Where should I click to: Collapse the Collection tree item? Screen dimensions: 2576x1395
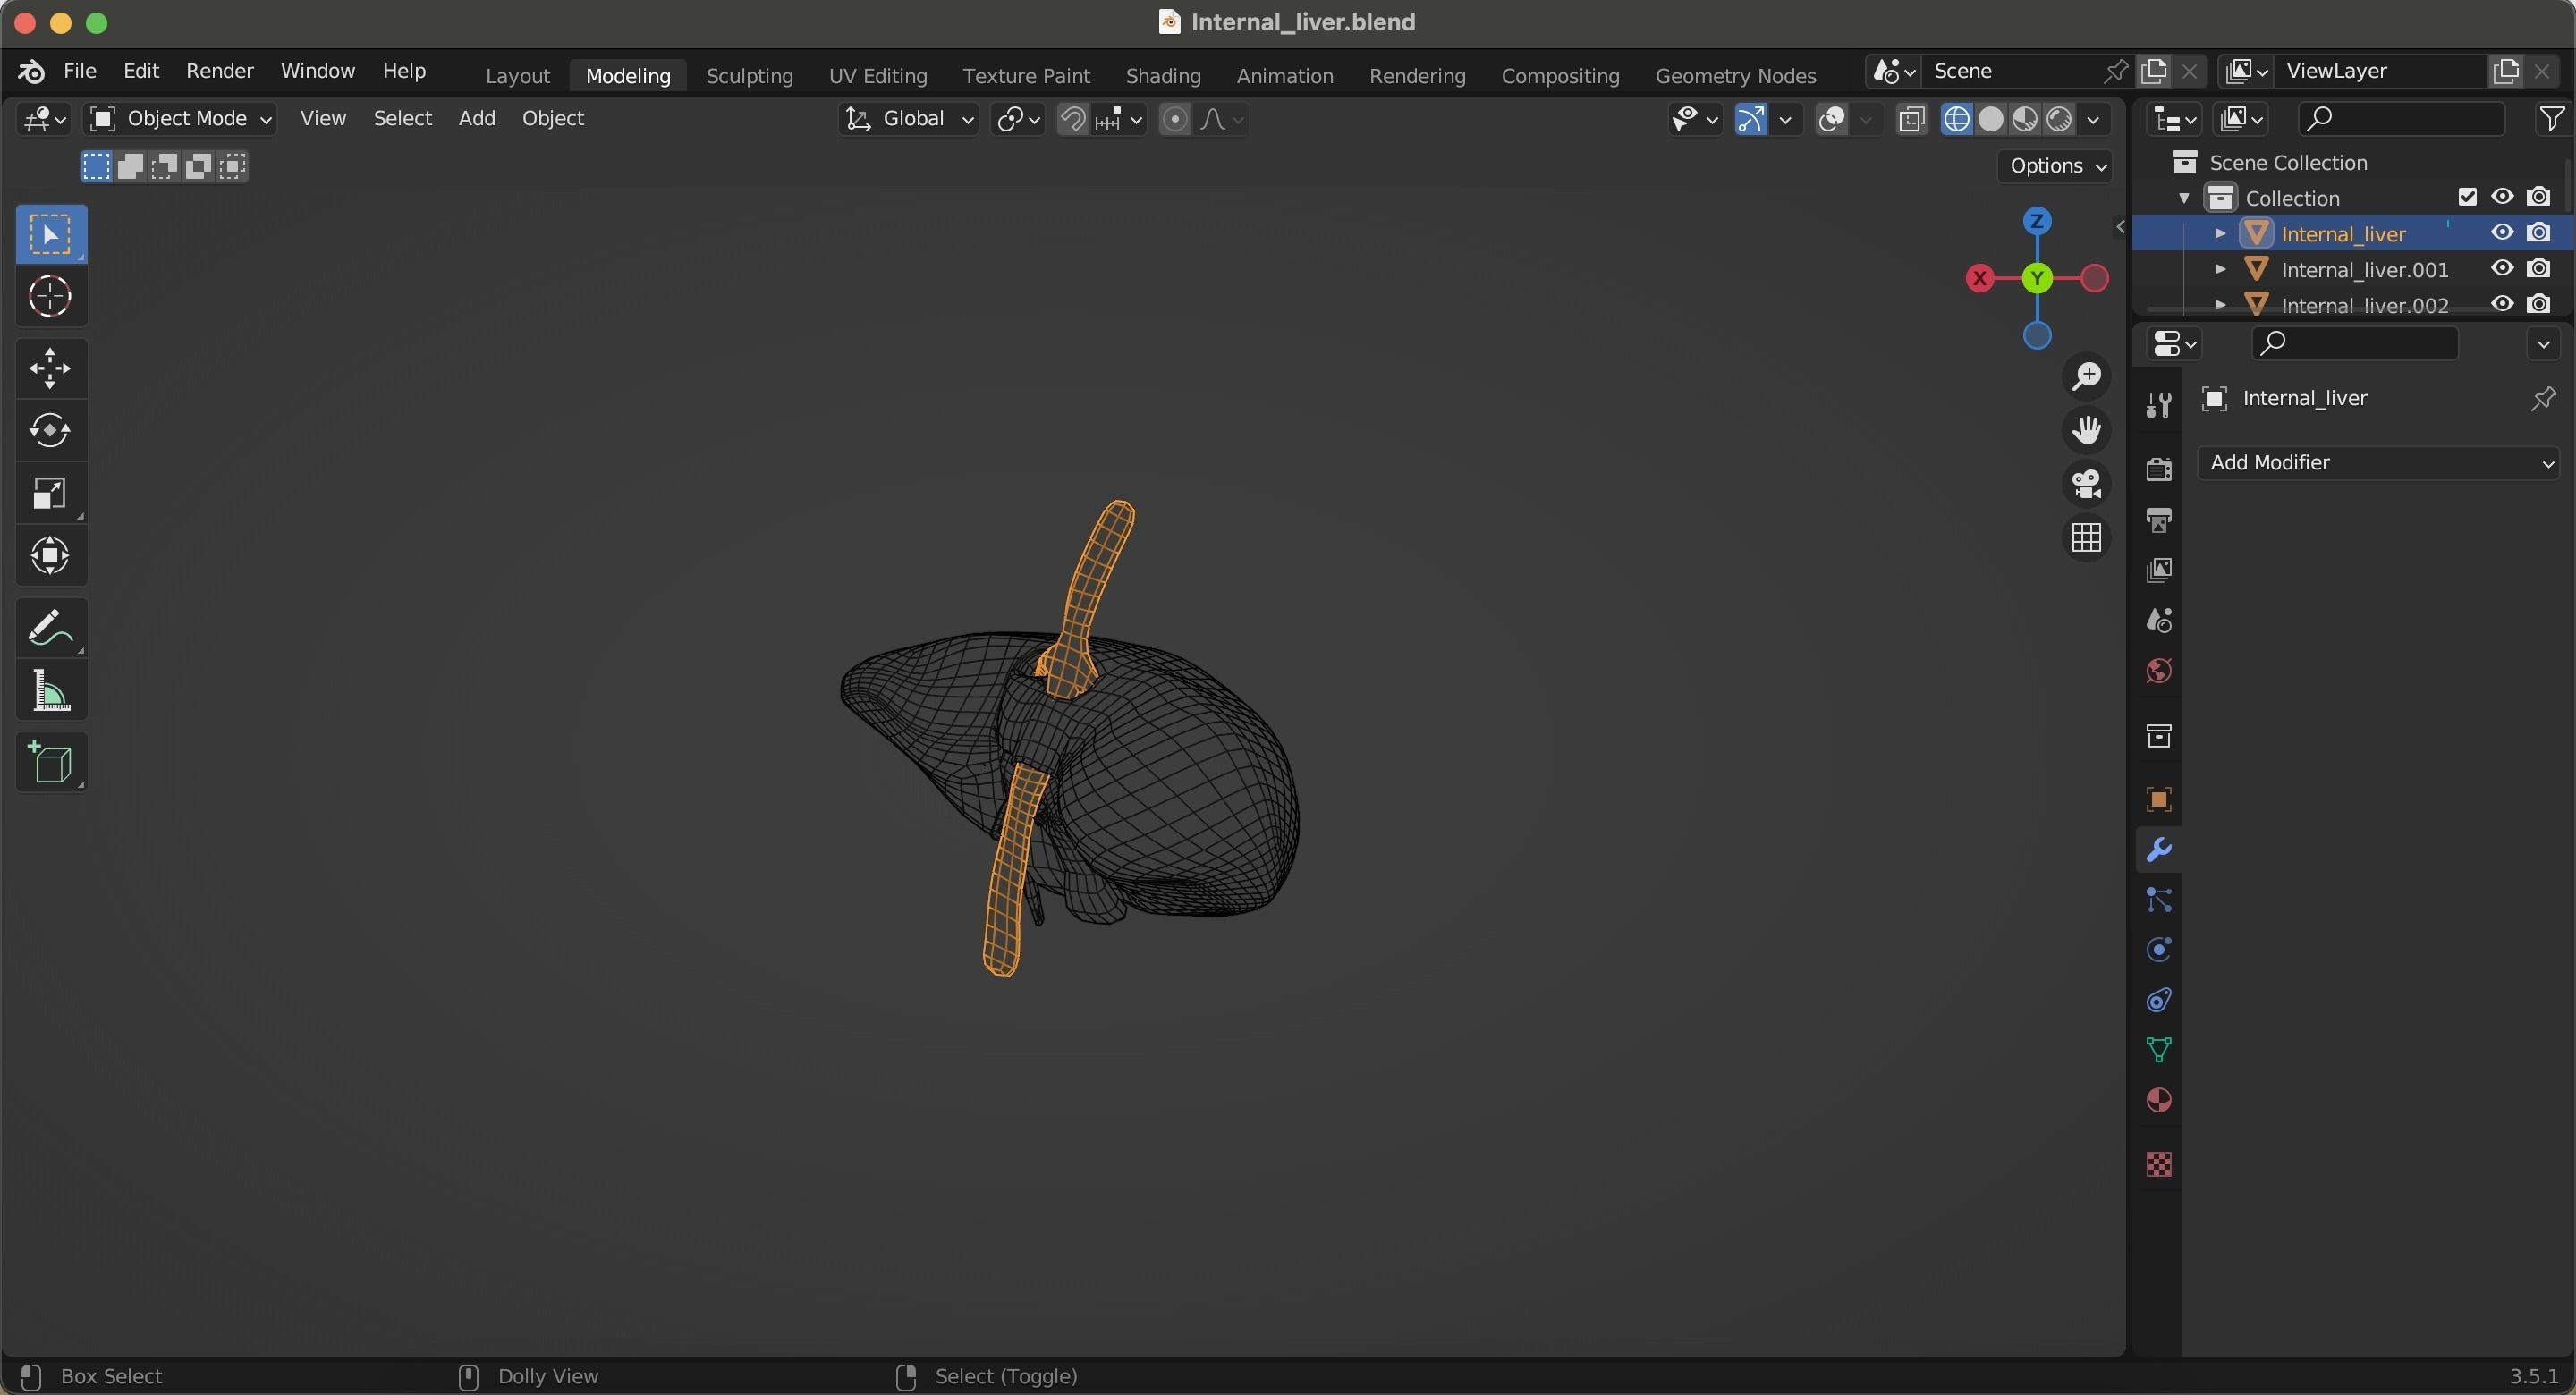(x=2184, y=198)
